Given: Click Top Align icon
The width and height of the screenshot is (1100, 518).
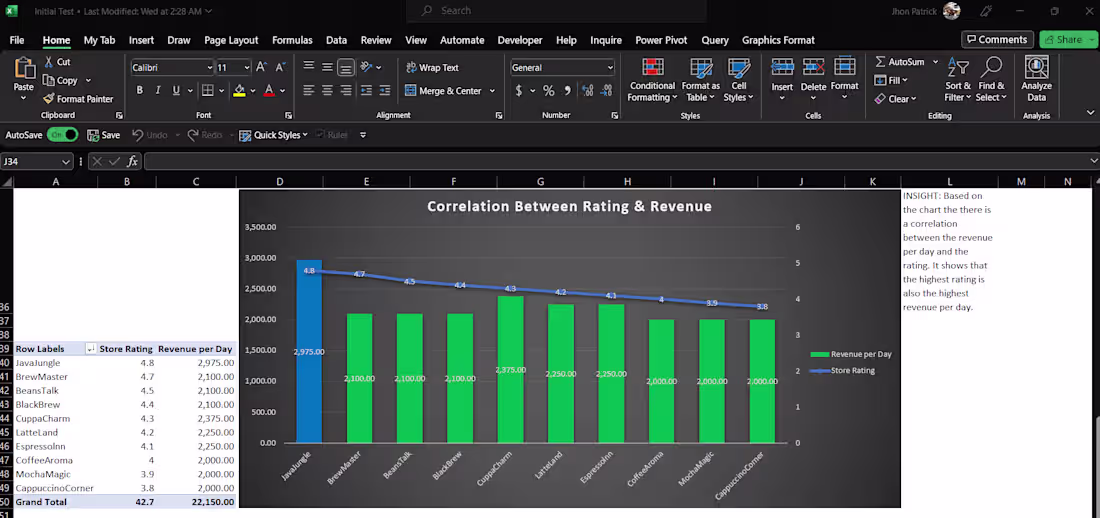Looking at the screenshot, I should click(308, 67).
